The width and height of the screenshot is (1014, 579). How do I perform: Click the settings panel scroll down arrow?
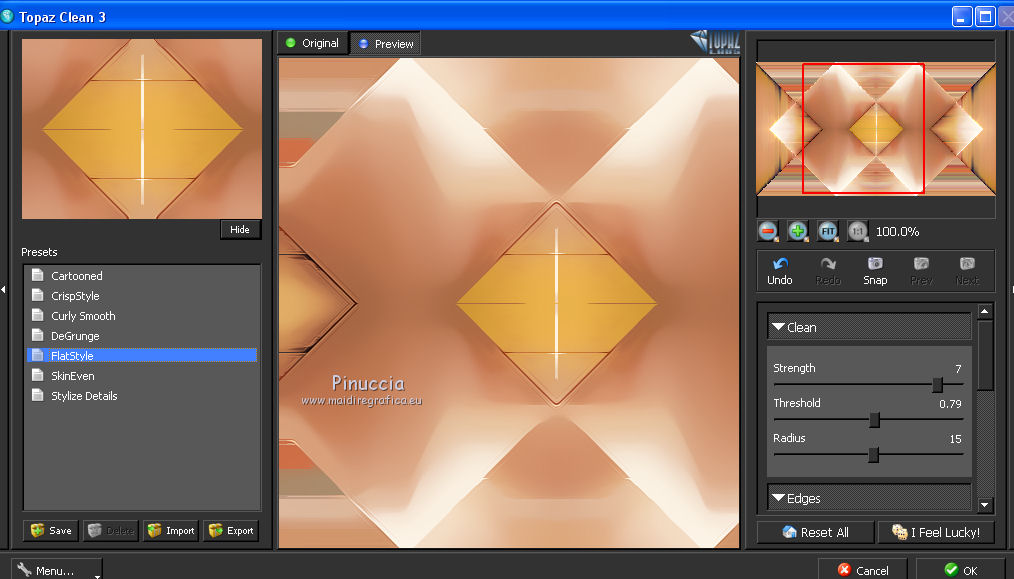click(x=984, y=505)
